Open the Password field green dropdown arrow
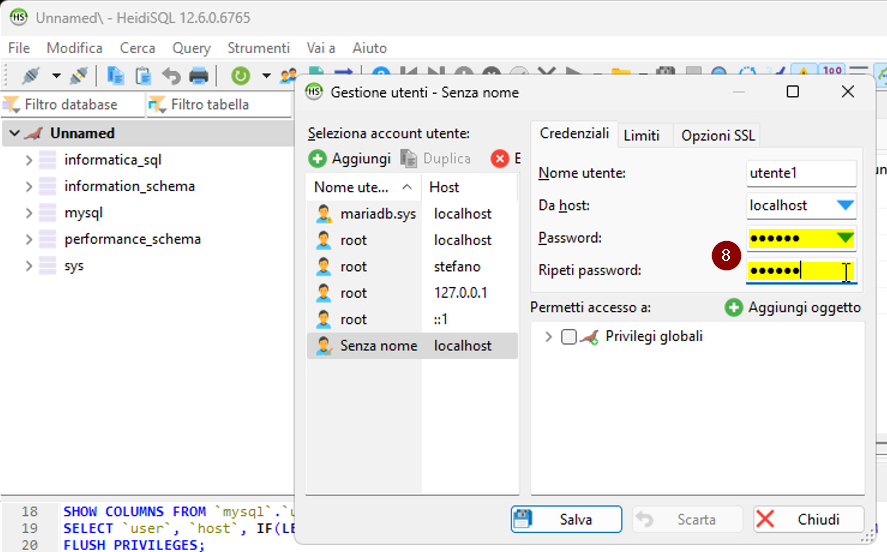Screen dimensions: 887x552 [x=845, y=238]
